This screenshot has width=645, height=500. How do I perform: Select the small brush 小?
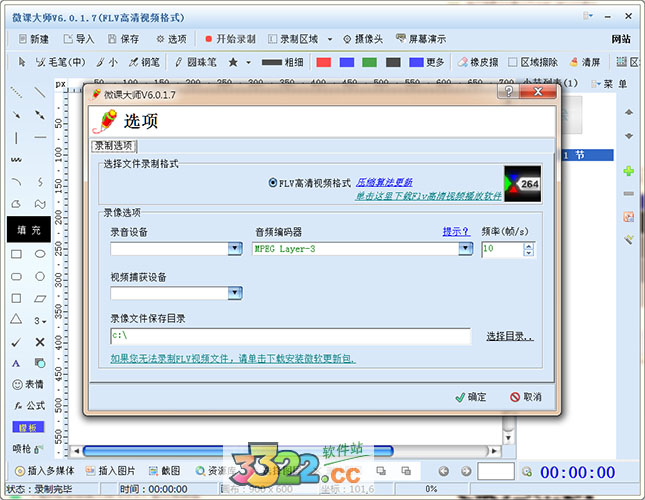(x=107, y=62)
